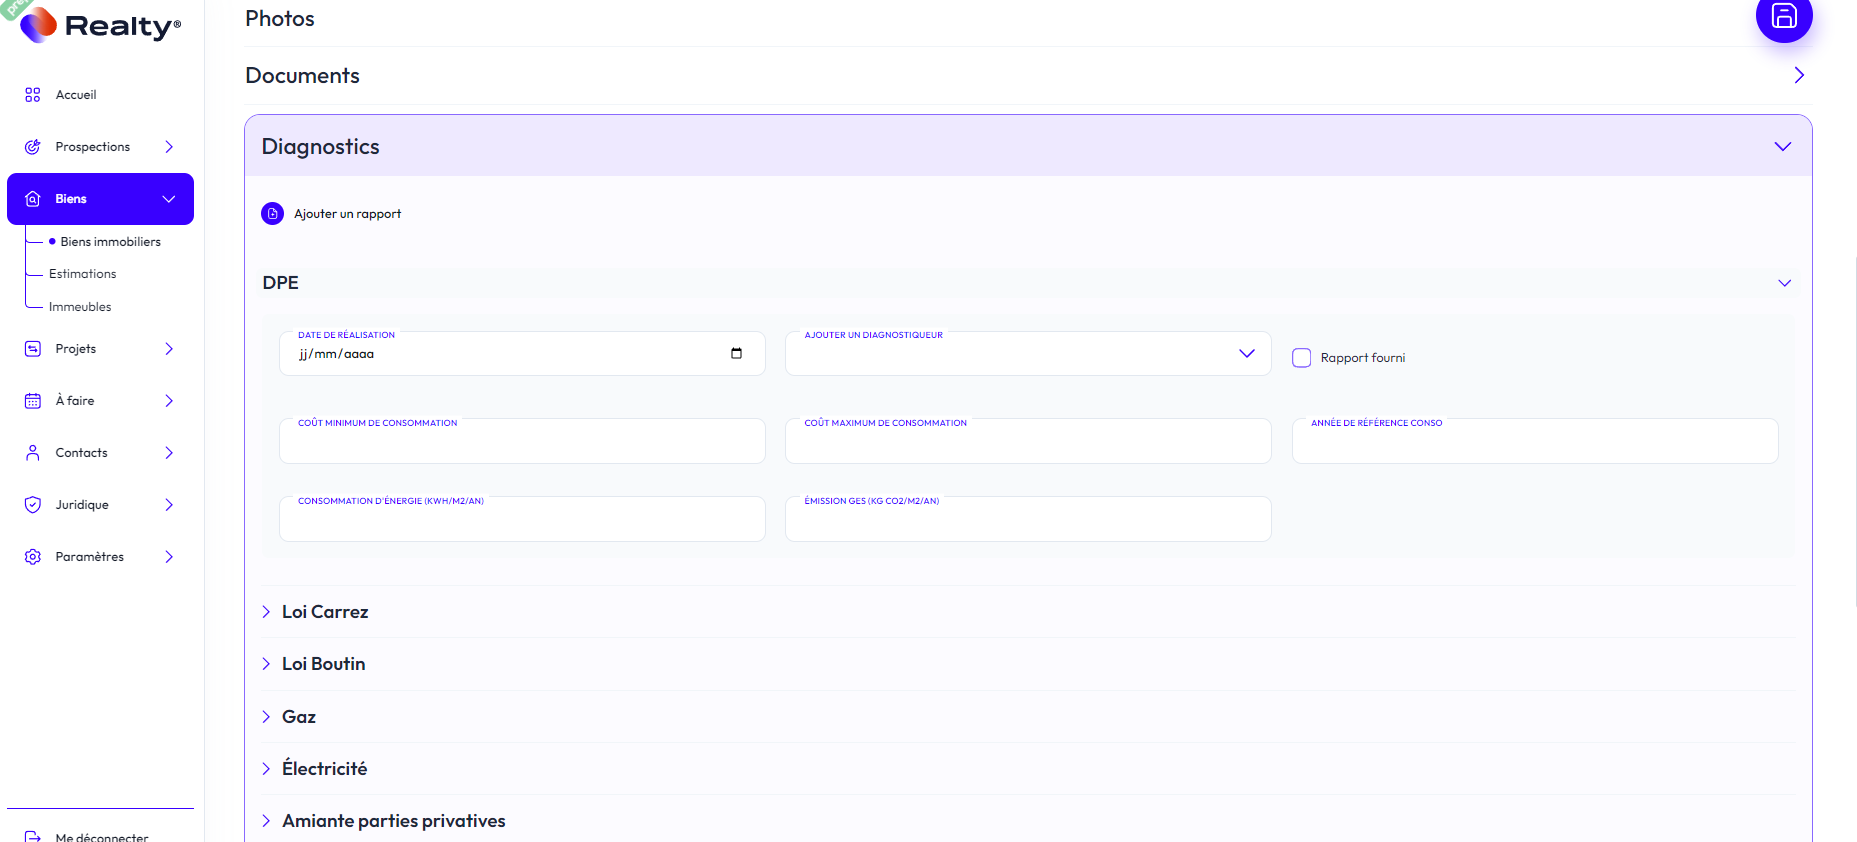This screenshot has height=842, width=1857.
Task: Click the Juridique shield icon
Action: pyautogui.click(x=33, y=505)
